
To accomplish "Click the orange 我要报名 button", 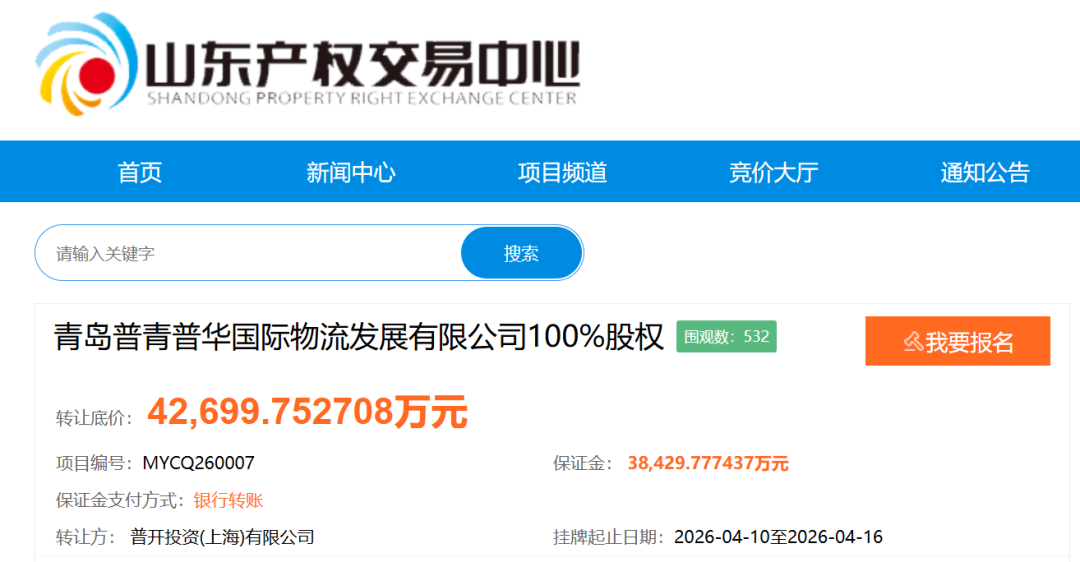I will pos(957,341).
